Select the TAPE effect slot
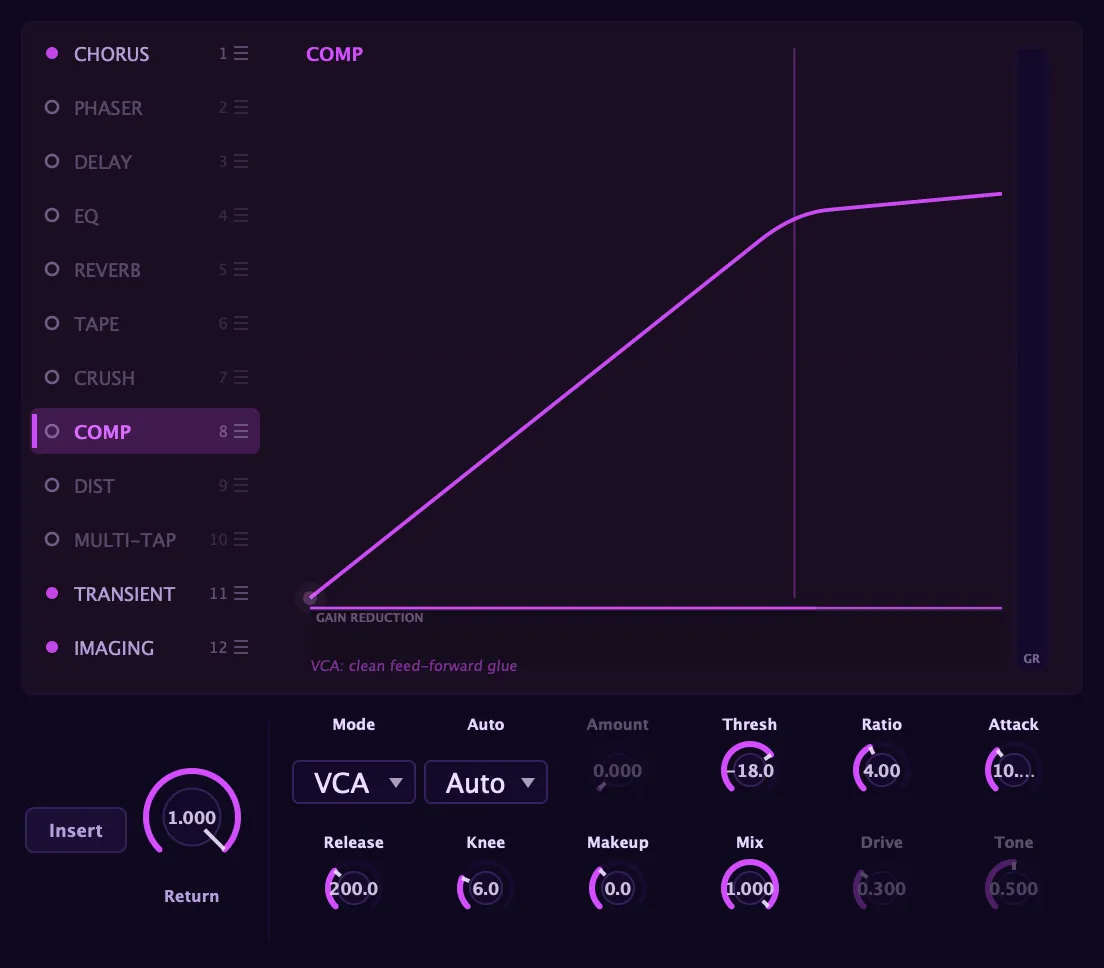1104x968 pixels. tap(146, 323)
